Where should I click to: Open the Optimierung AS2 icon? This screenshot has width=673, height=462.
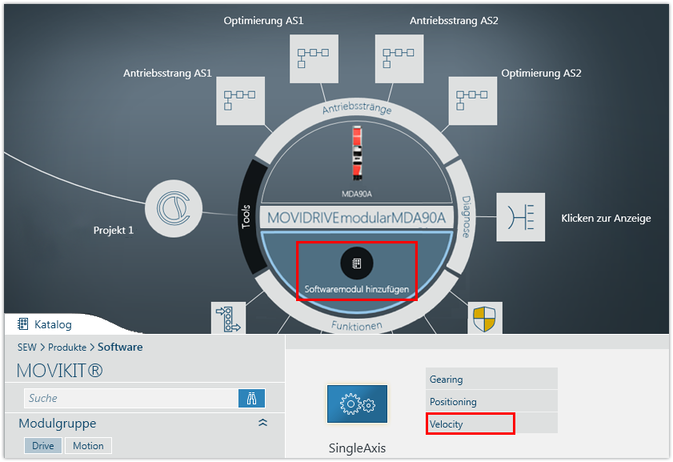pos(472,100)
